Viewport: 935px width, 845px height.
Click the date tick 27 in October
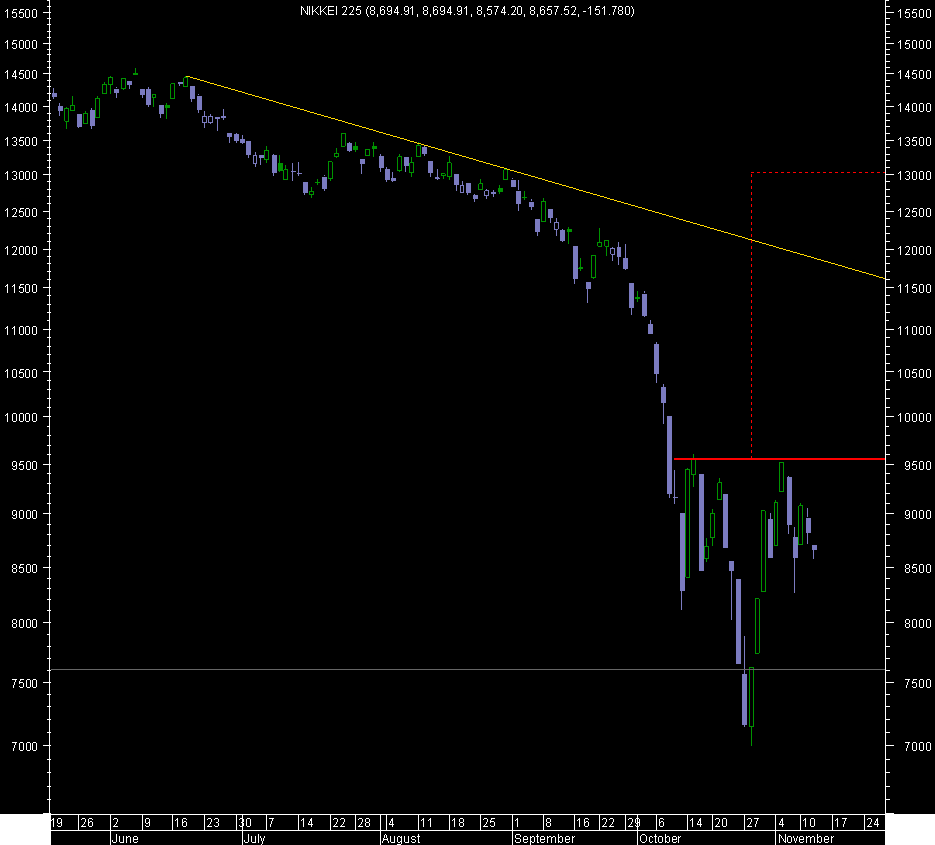pos(753,823)
